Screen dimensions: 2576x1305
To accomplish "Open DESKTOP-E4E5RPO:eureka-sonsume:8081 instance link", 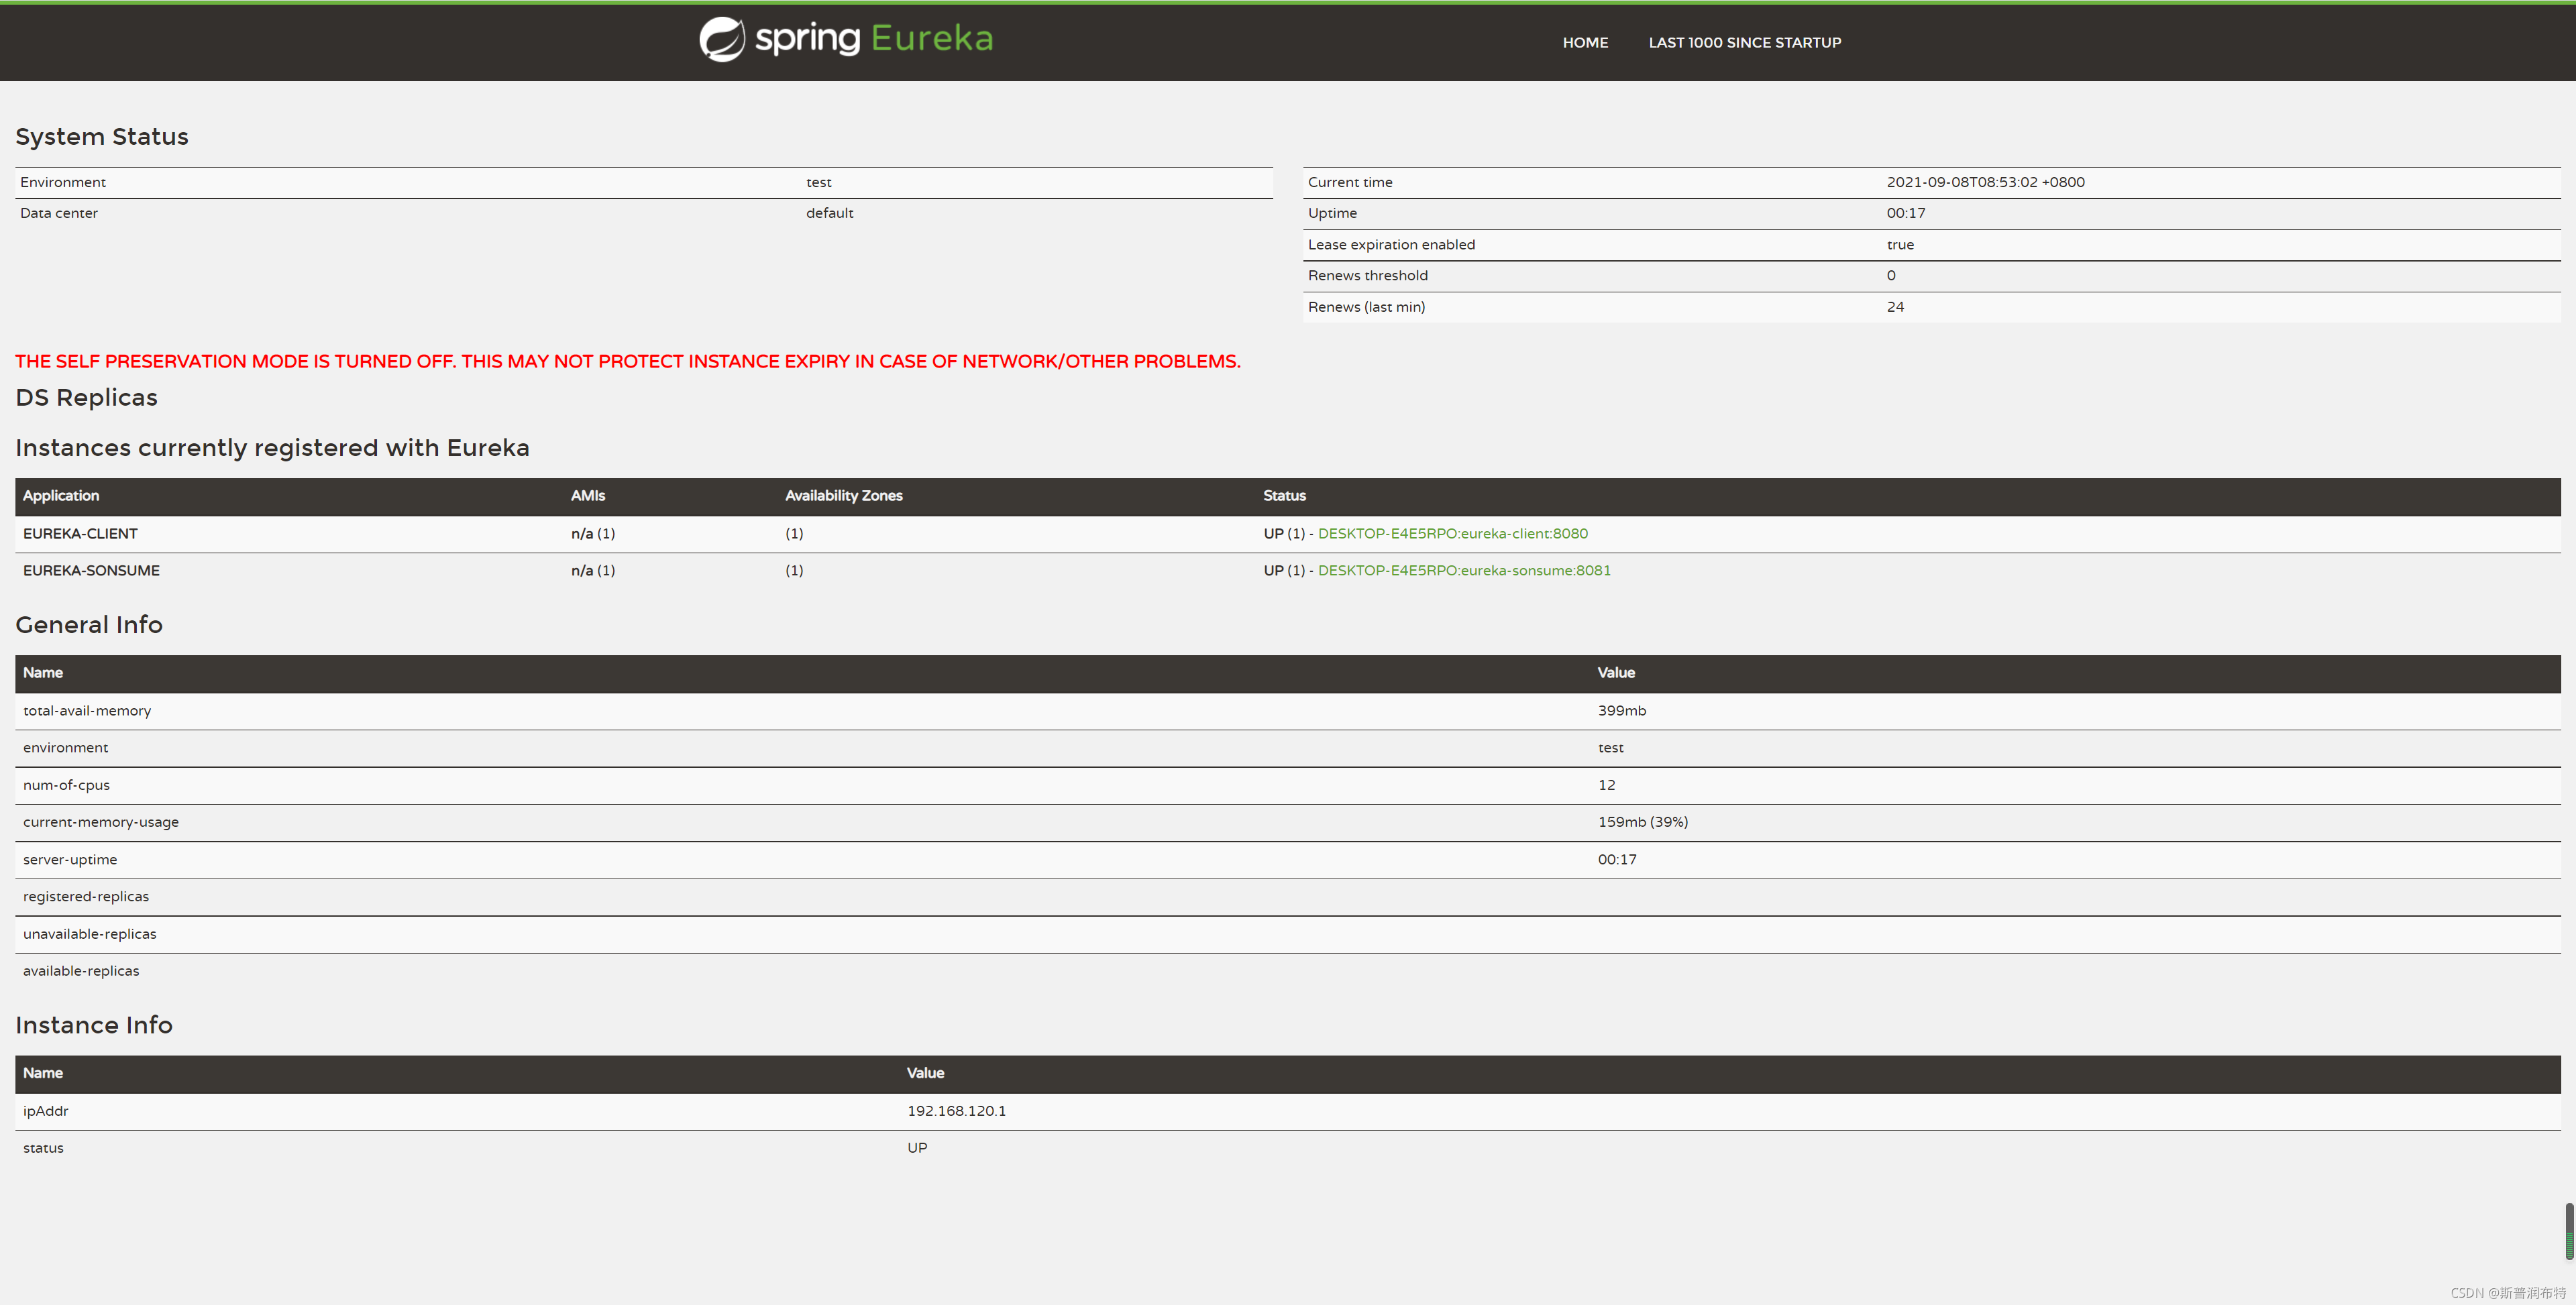I will 1464,570.
